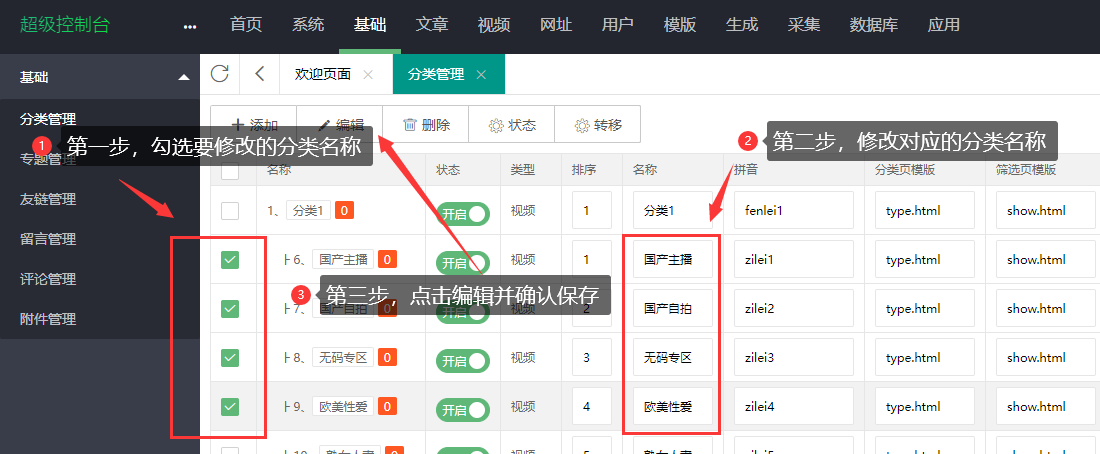Image resolution: width=1100 pixels, height=454 pixels.
Task: Click the 国产主播 name tag in list
Action: pyautogui.click(x=343, y=259)
